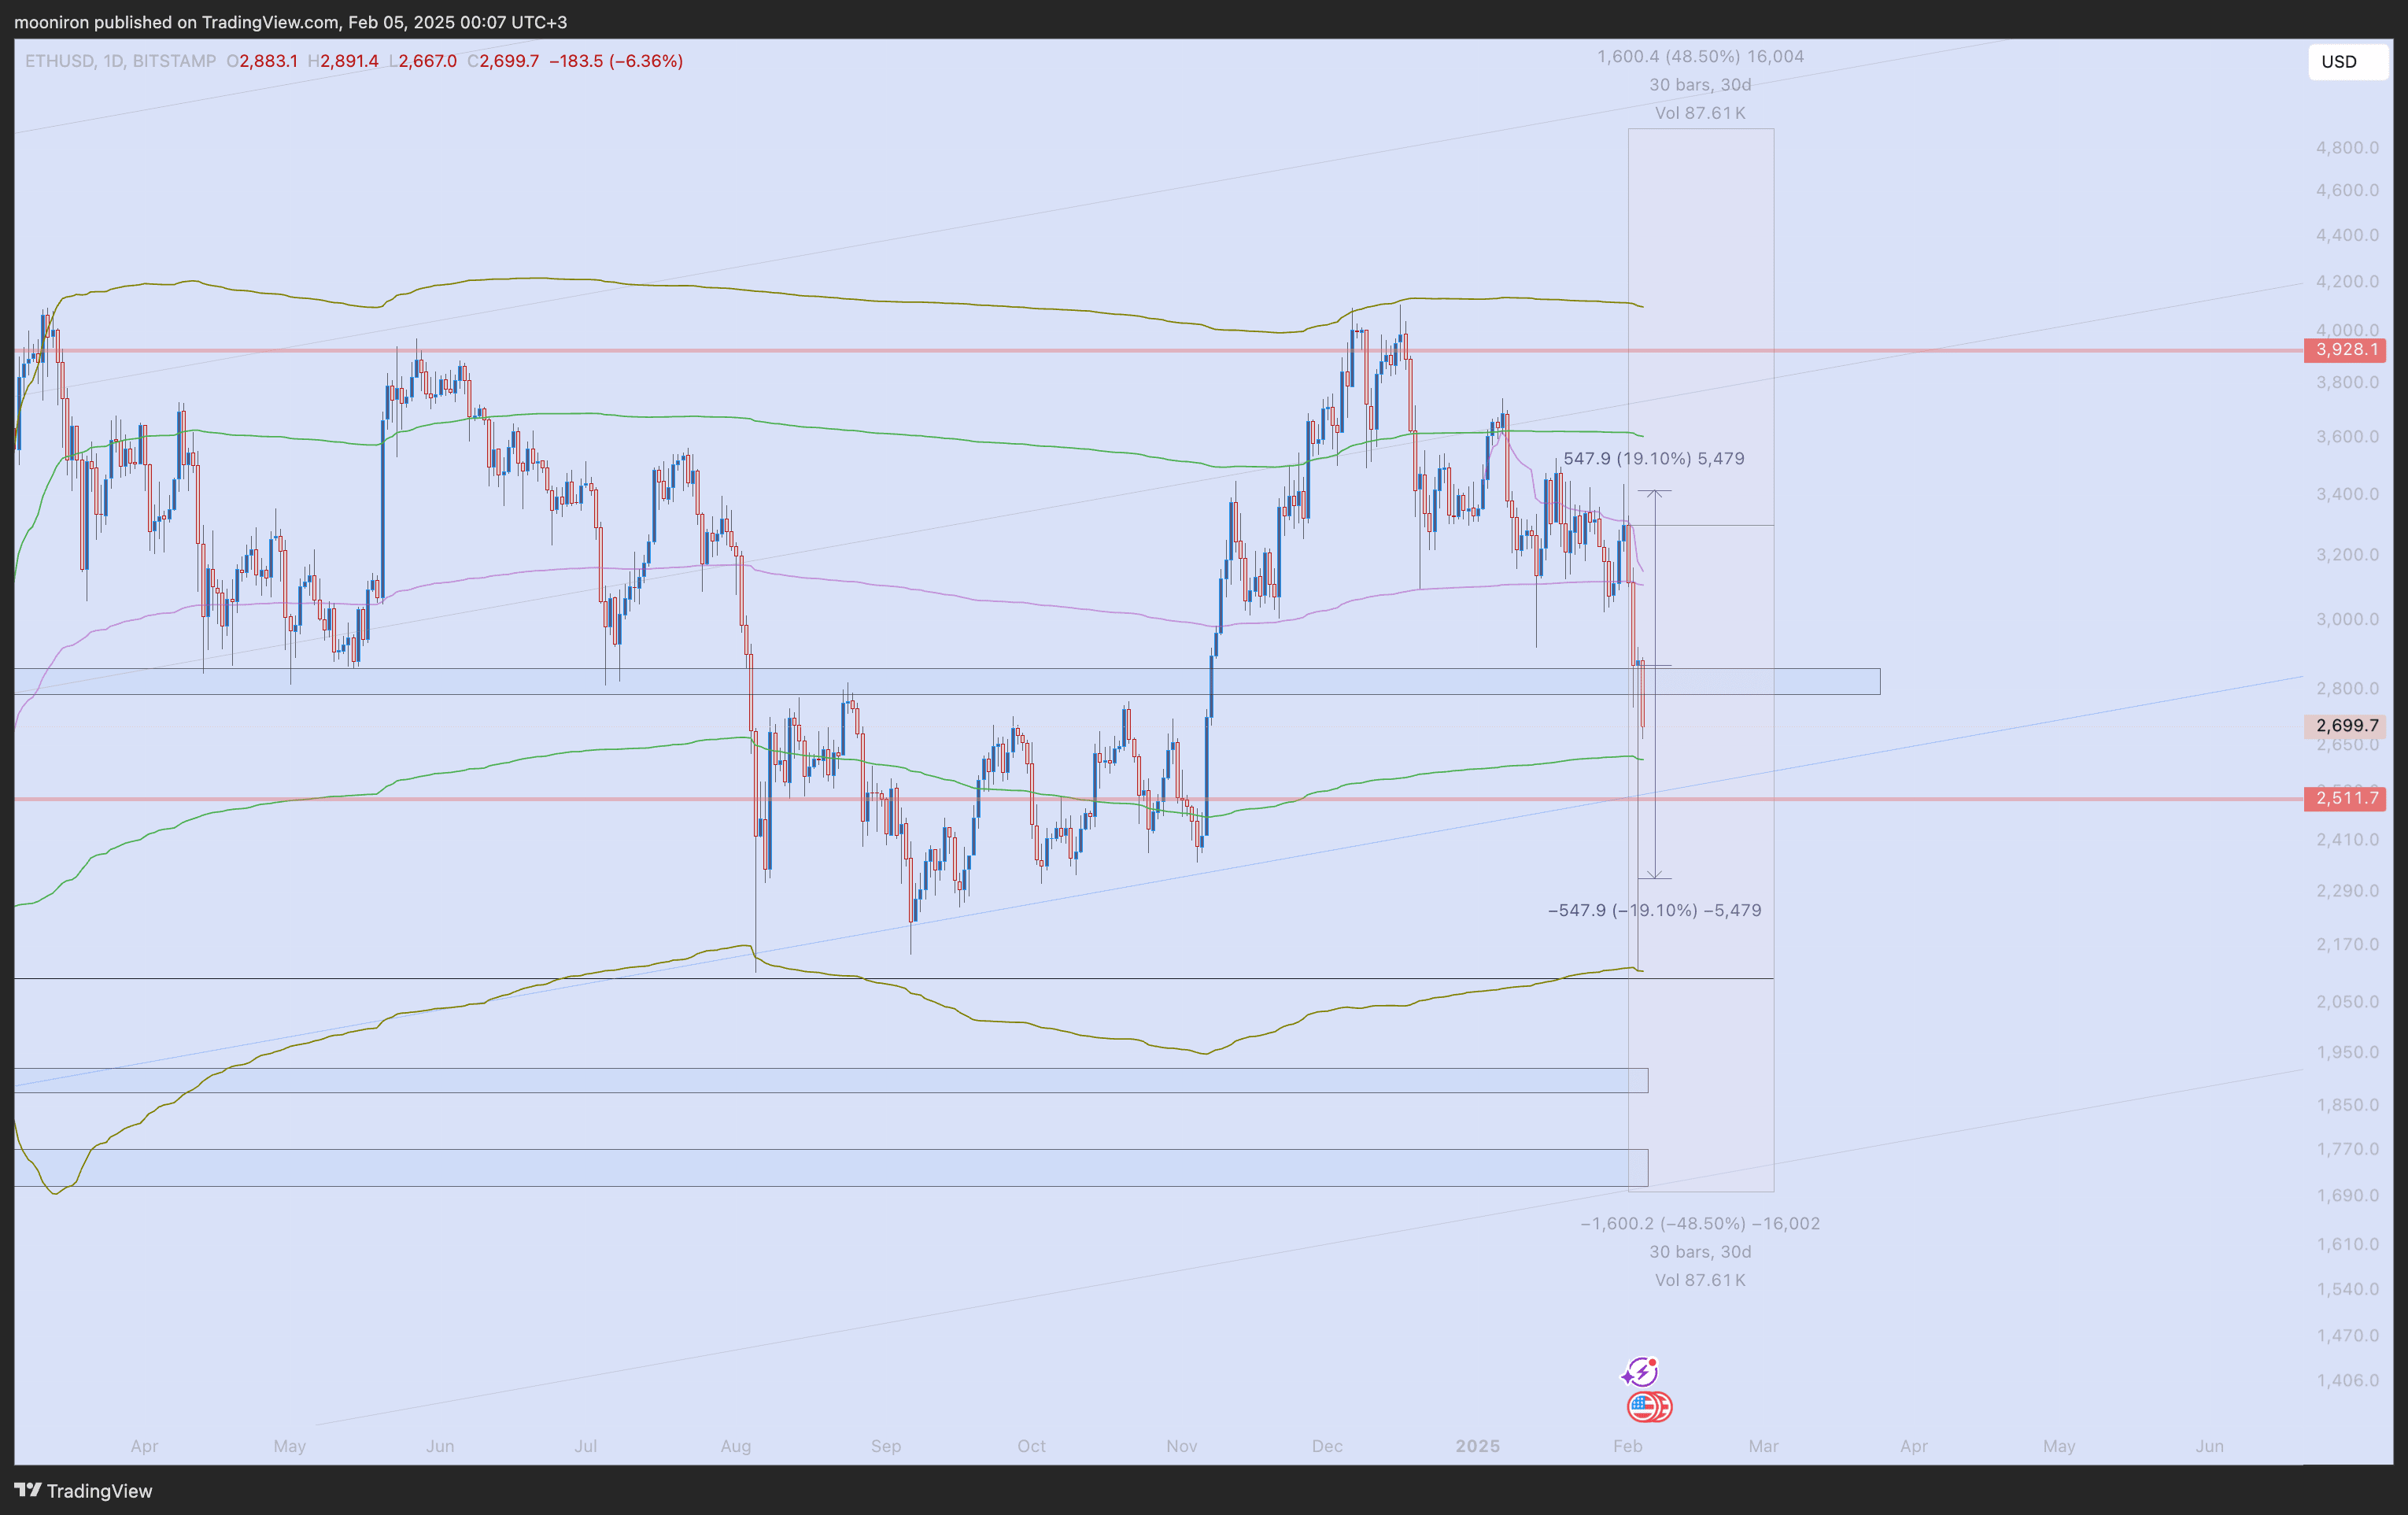This screenshot has width=2408, height=1515.
Task: Click the Dec label on time axis
Action: pos(1327,1446)
